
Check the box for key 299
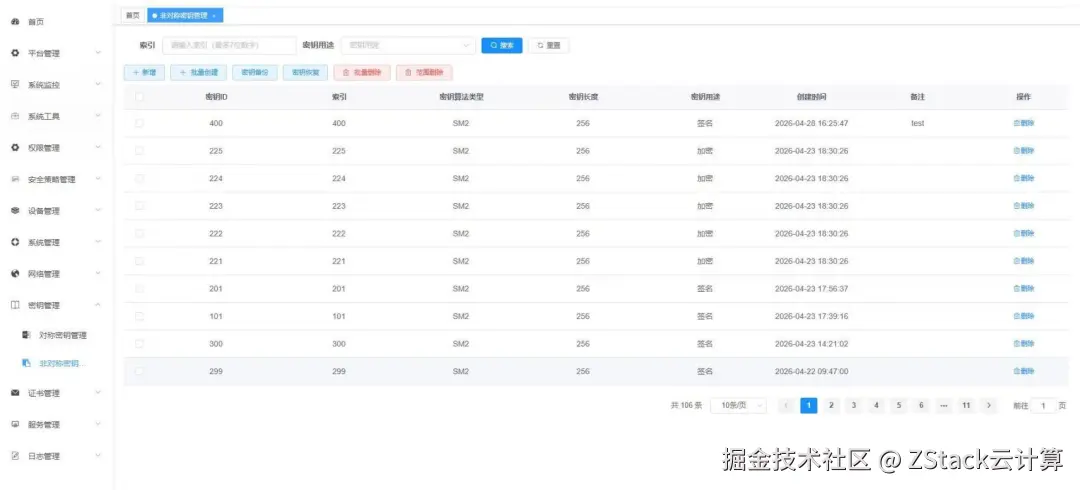139,371
